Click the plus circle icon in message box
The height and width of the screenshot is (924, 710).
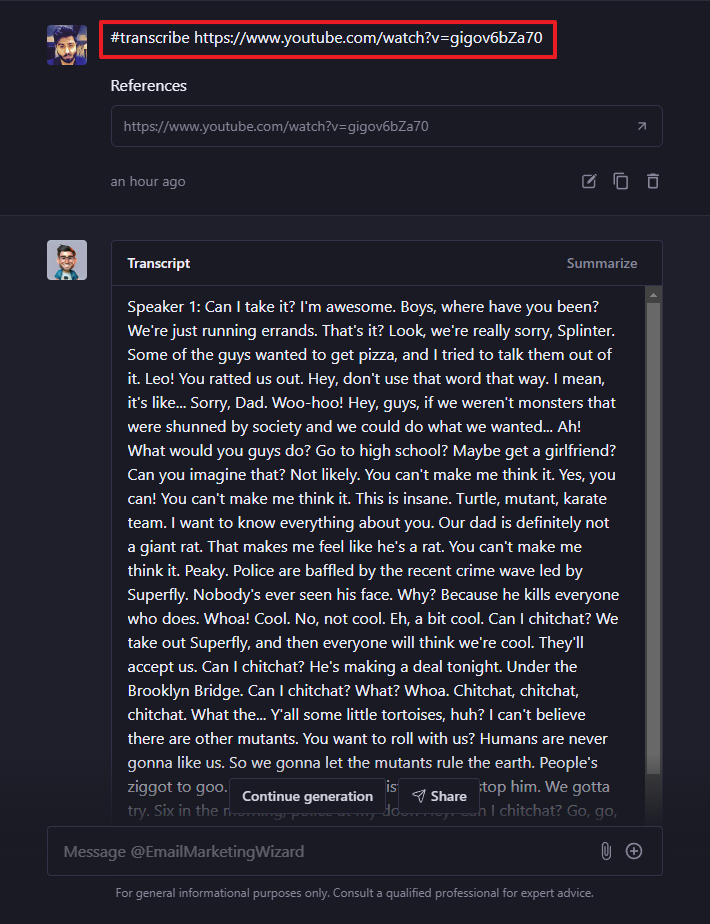[634, 851]
